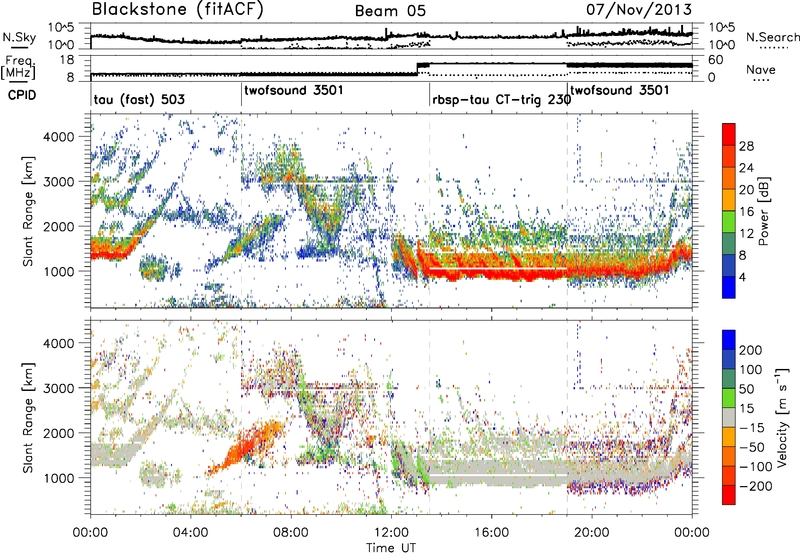Click the '200' Velocity colorbar value
The width and height of the screenshot is (800, 554).
[751, 350]
